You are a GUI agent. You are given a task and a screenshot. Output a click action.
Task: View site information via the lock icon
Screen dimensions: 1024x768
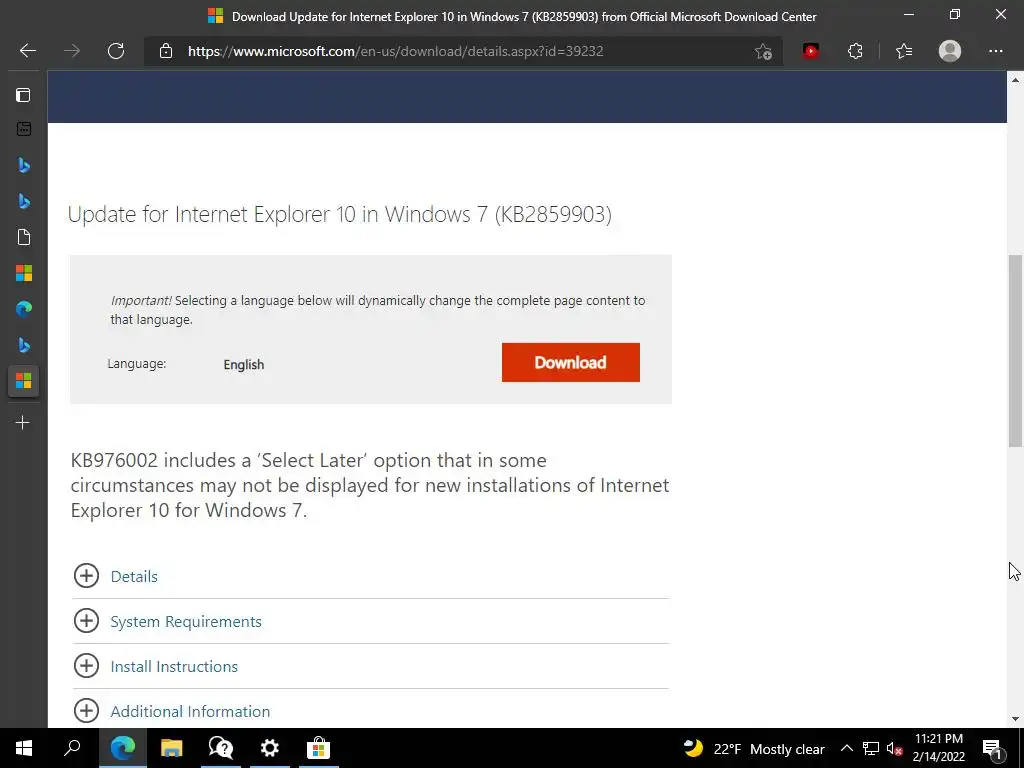point(166,51)
